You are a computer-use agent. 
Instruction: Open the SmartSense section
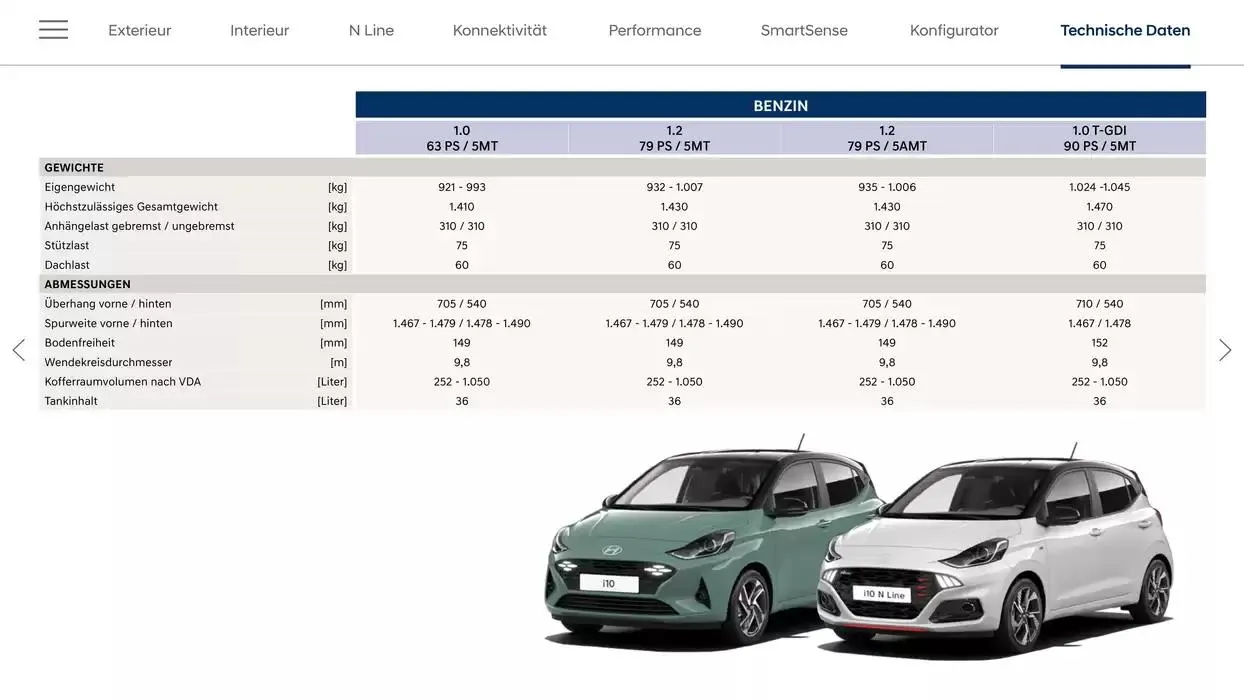pos(804,29)
